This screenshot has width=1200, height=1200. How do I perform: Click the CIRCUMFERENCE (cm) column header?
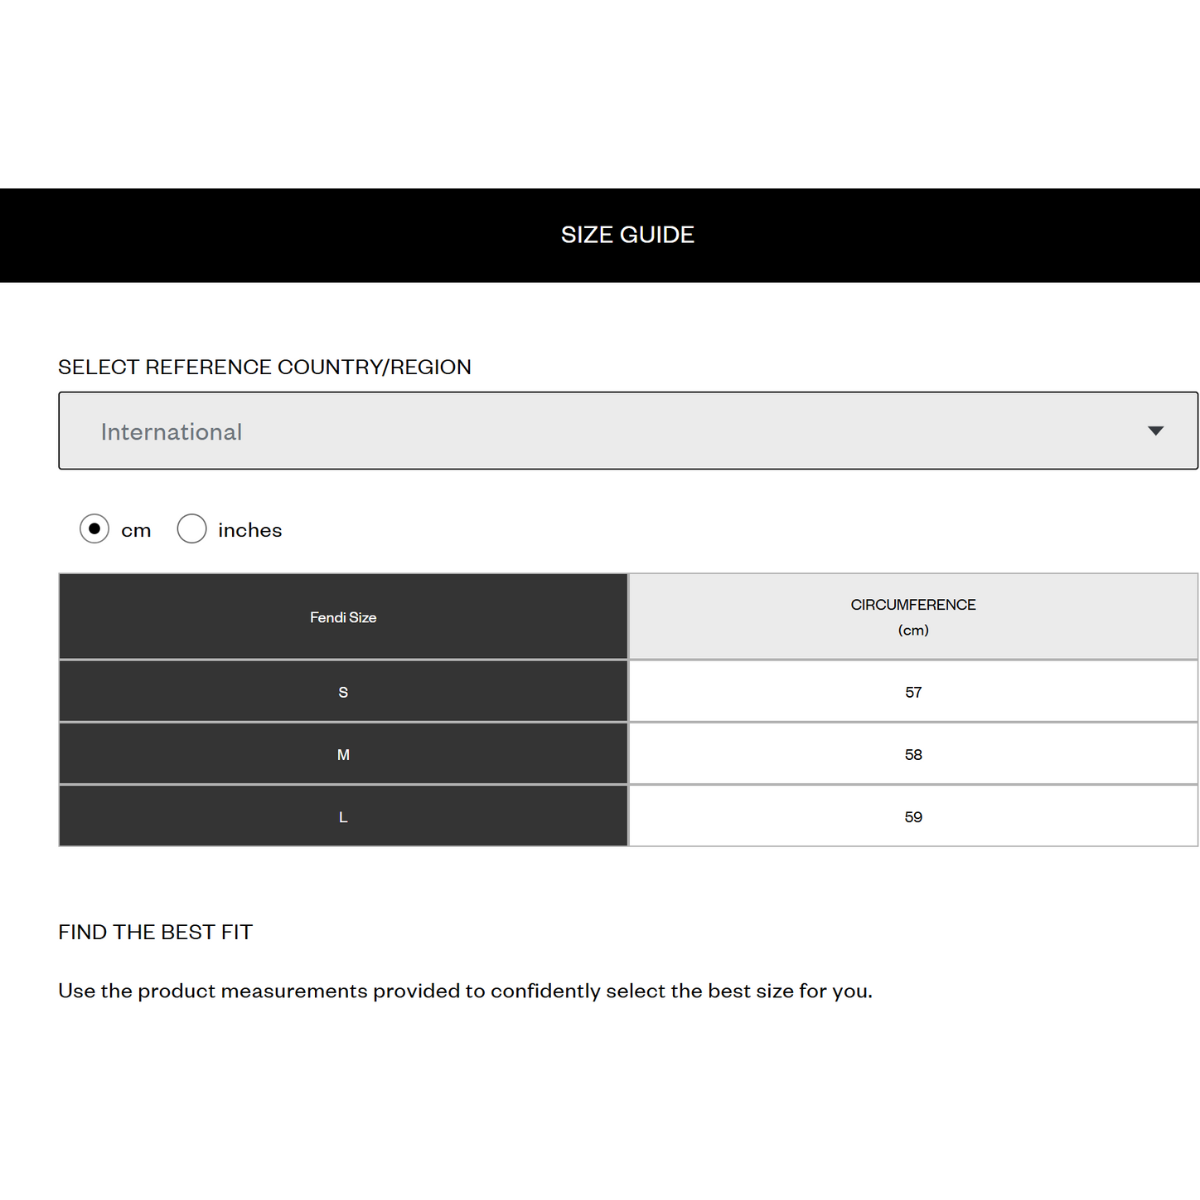[913, 617]
